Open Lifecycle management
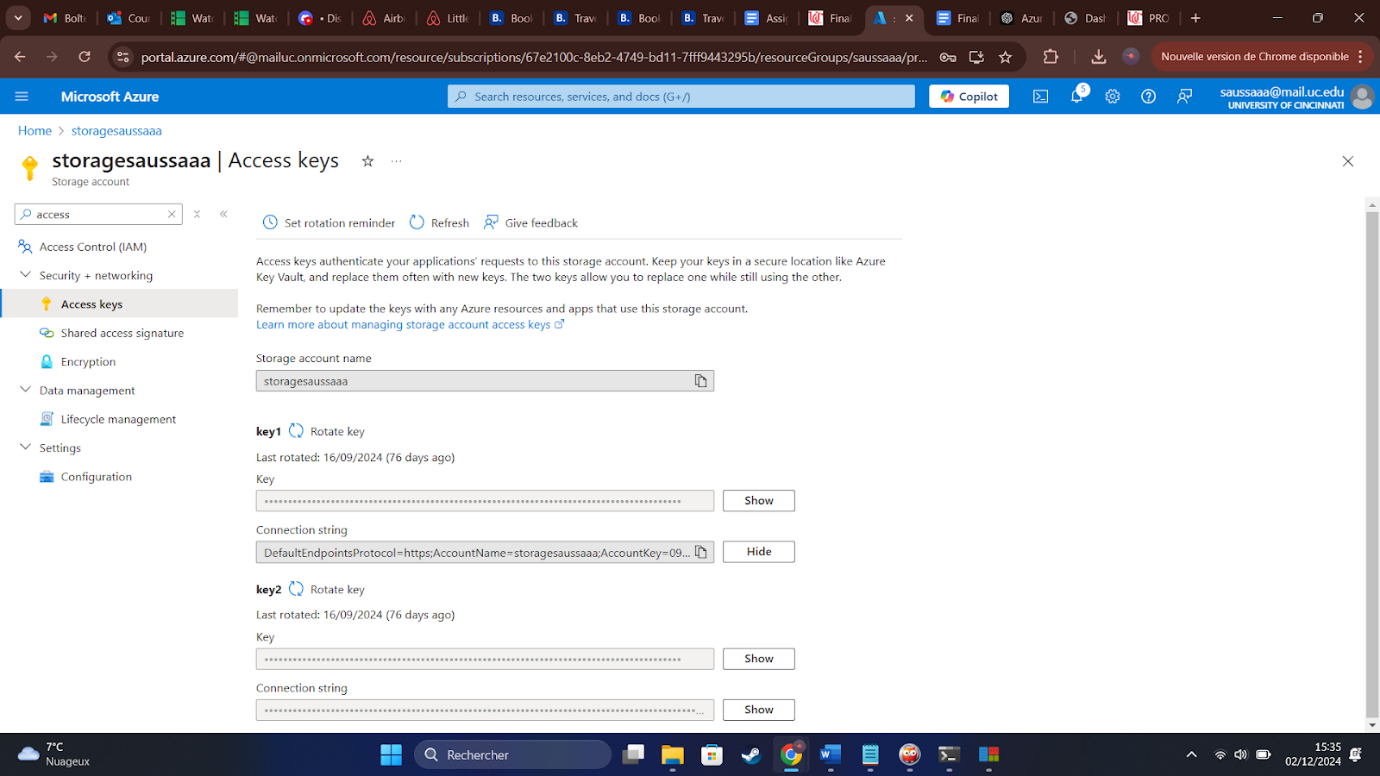The image size is (1380, 776). click(118, 419)
